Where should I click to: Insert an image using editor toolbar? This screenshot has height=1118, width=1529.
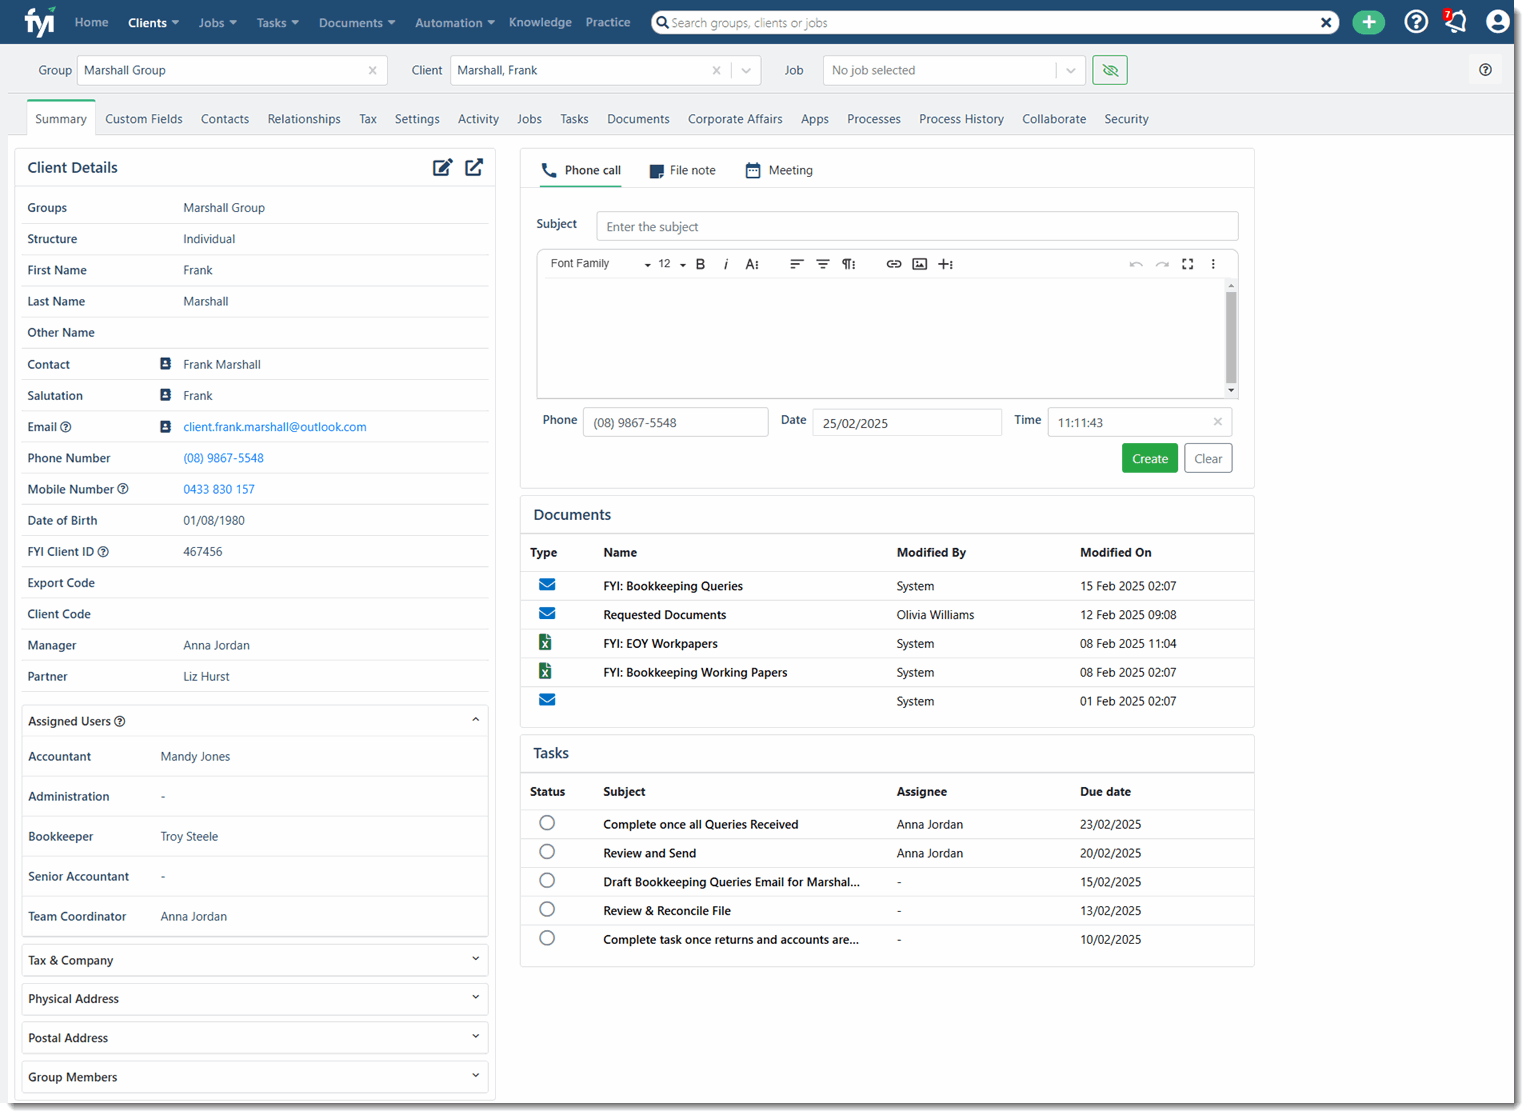tap(920, 264)
